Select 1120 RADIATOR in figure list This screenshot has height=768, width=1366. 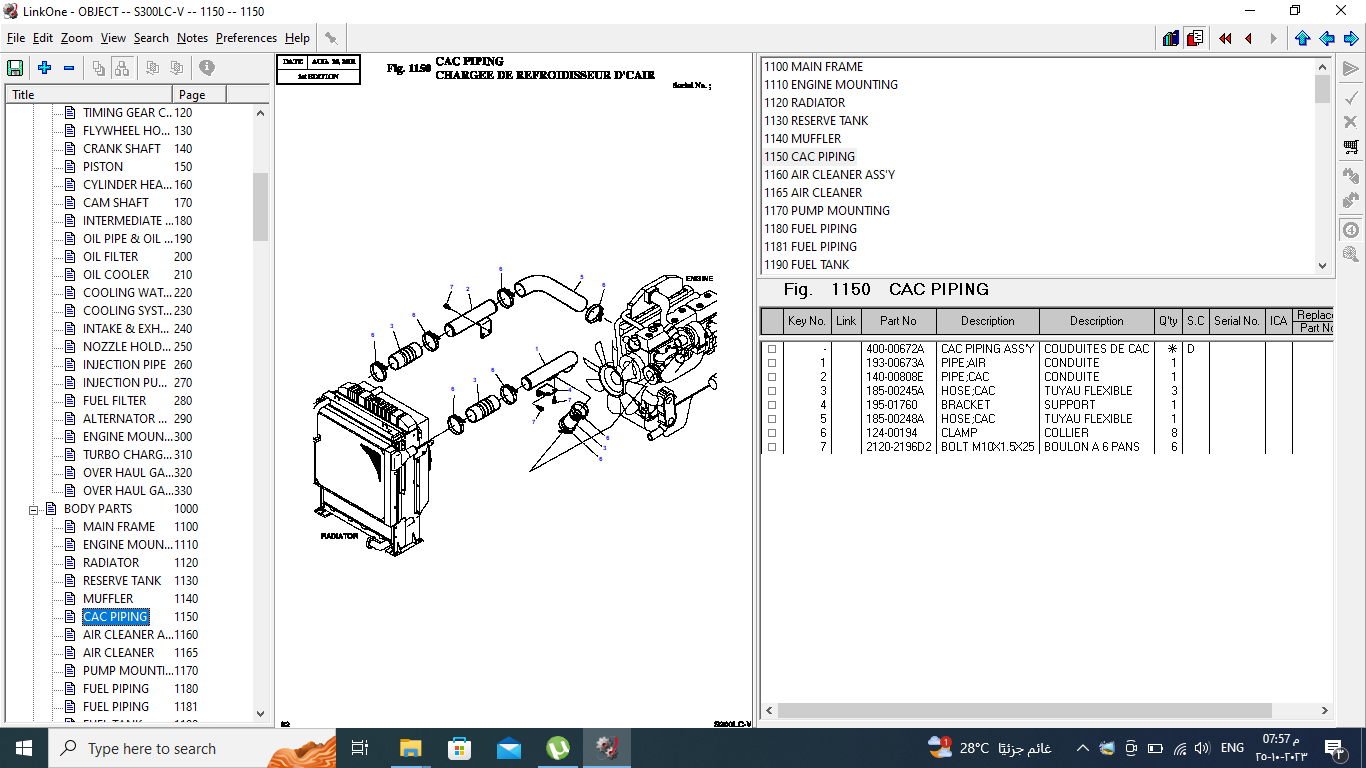[804, 103]
